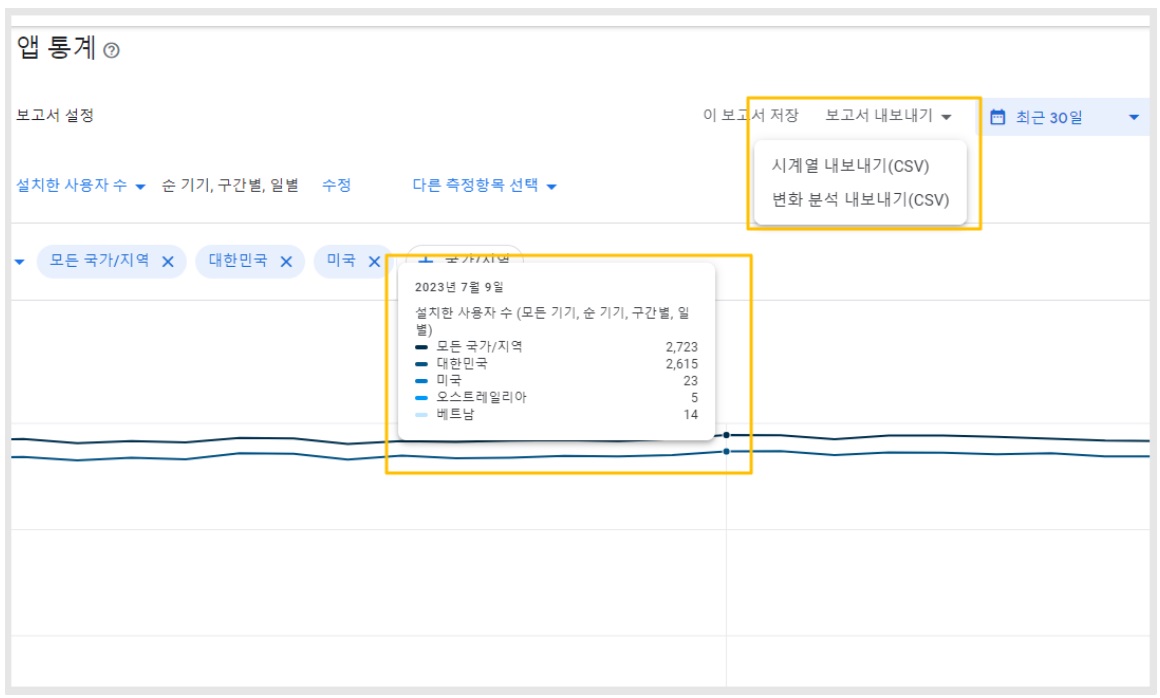Open the 최근 30일 date range dropdown arrow

click(x=1133, y=117)
